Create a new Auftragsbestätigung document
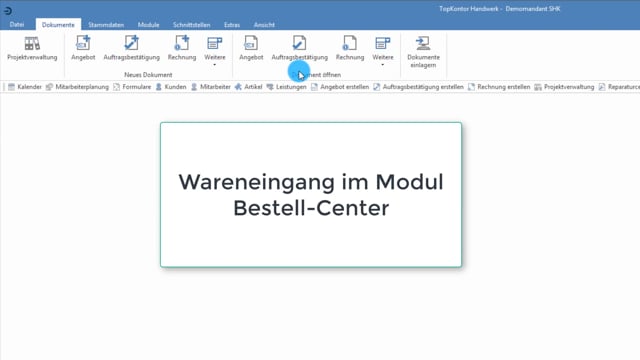This screenshot has height=360, width=640. click(131, 49)
